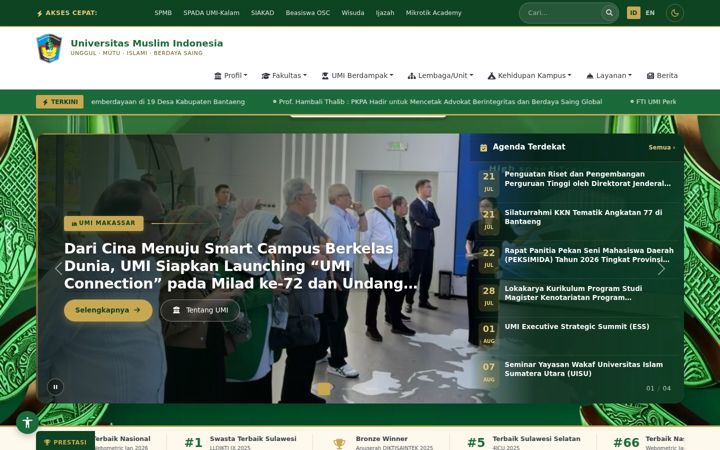Open agenda Seminar Yayasan Wakaf UISU
The width and height of the screenshot is (720, 450).
coord(584,369)
